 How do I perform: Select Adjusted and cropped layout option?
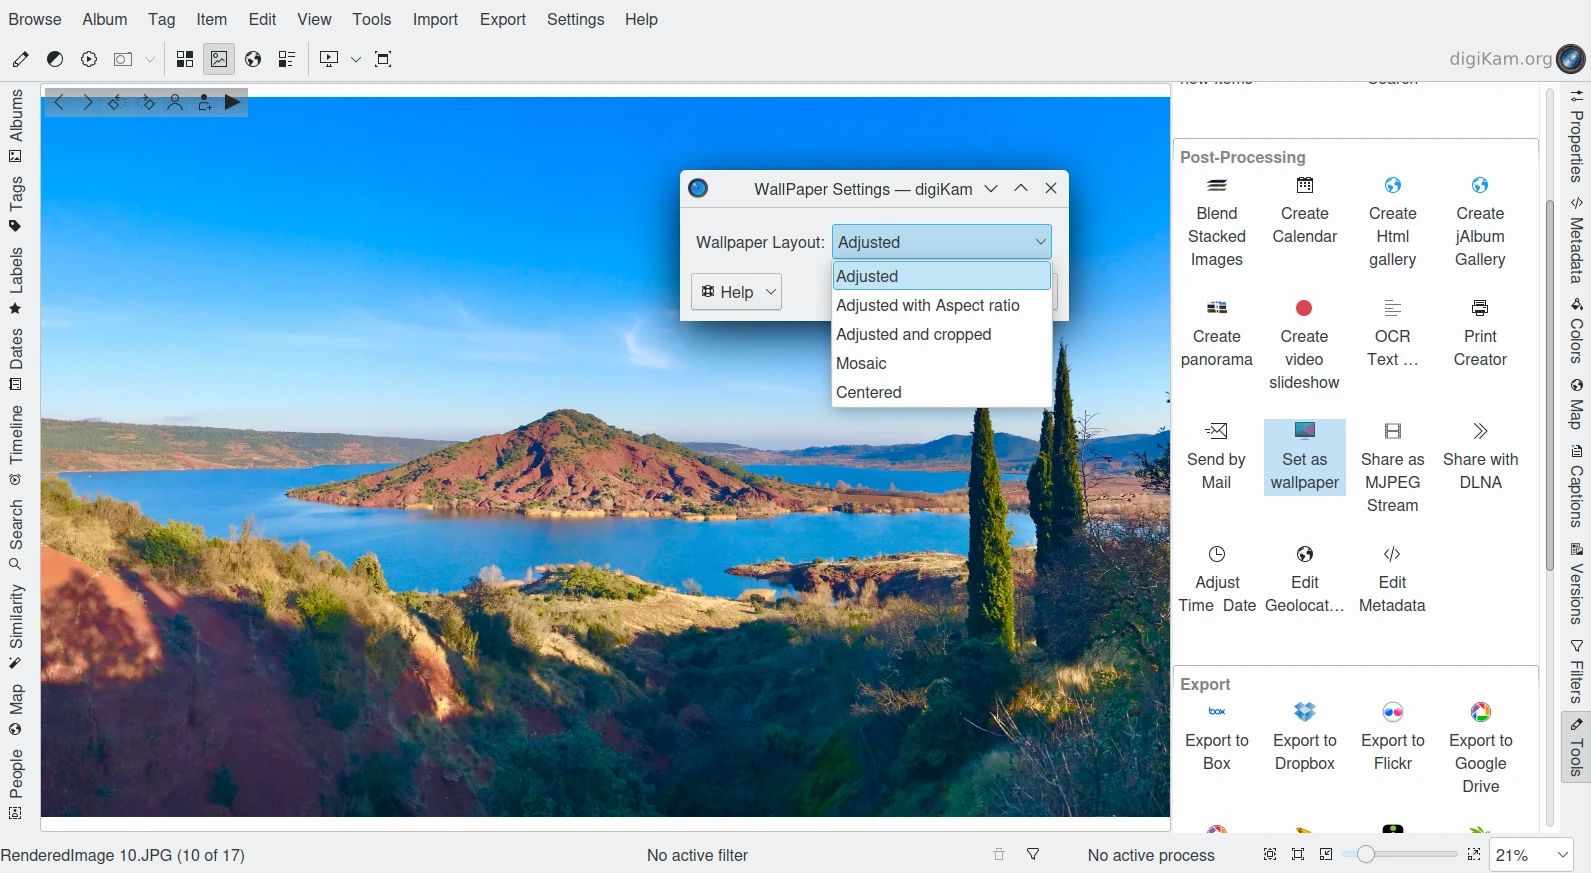click(x=913, y=334)
